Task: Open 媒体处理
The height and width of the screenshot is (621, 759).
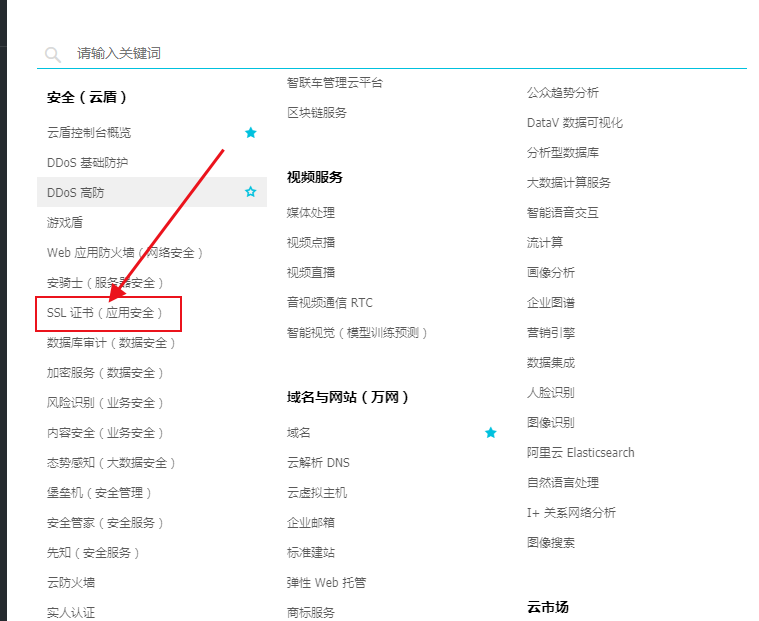Action: click(x=311, y=212)
